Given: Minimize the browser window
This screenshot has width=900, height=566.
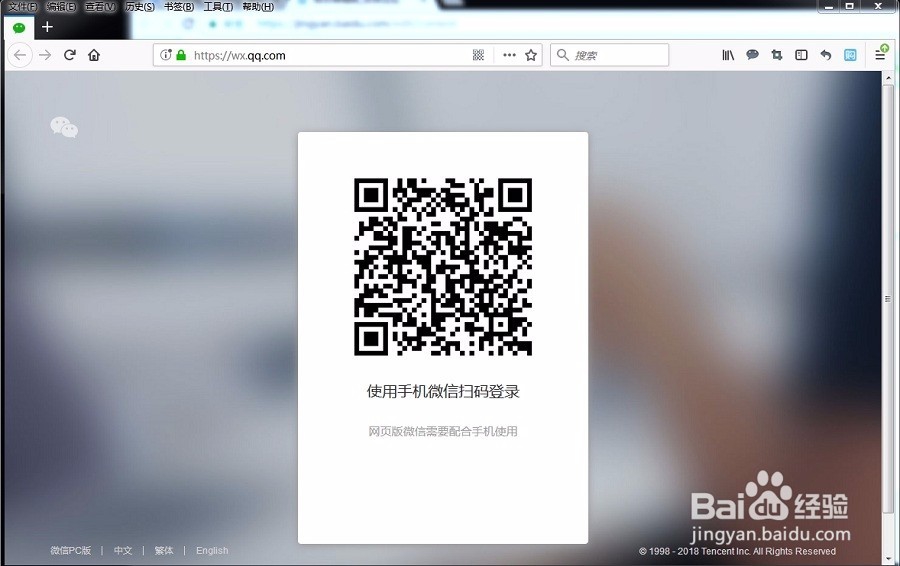Looking at the screenshot, I should pos(828,6).
